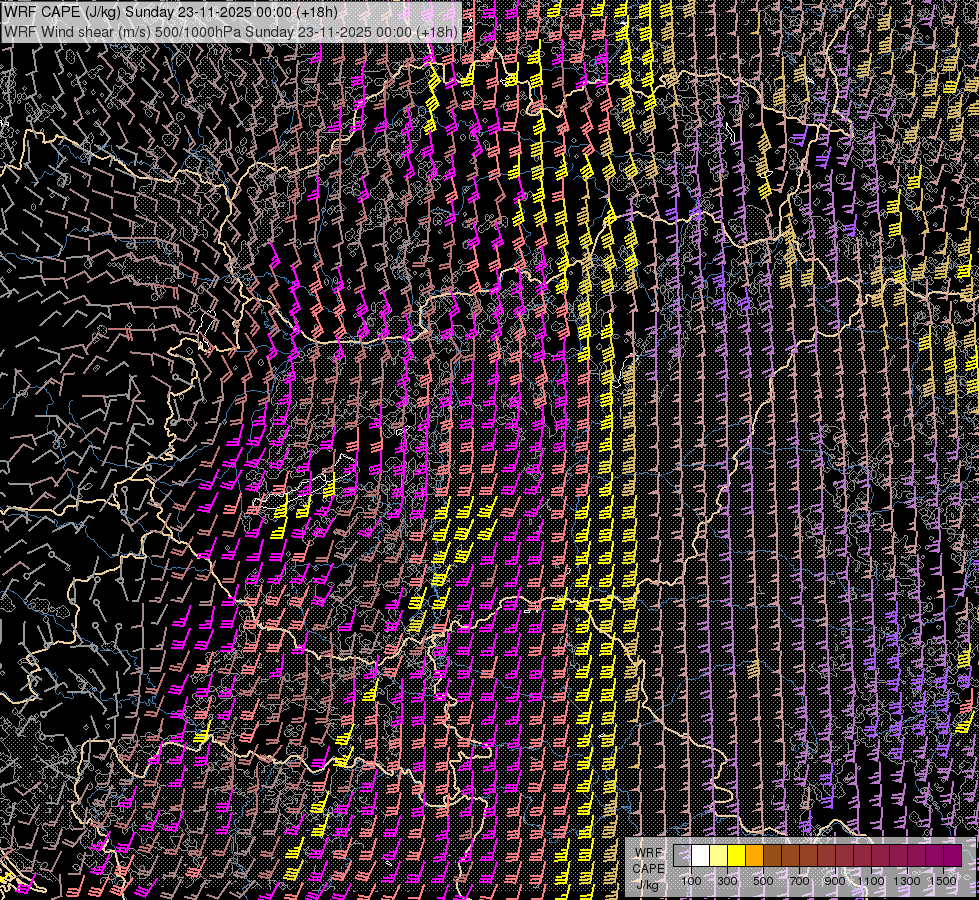The height and width of the screenshot is (900, 979).
Task: Click the 100 label on the legend
Action: point(691,881)
